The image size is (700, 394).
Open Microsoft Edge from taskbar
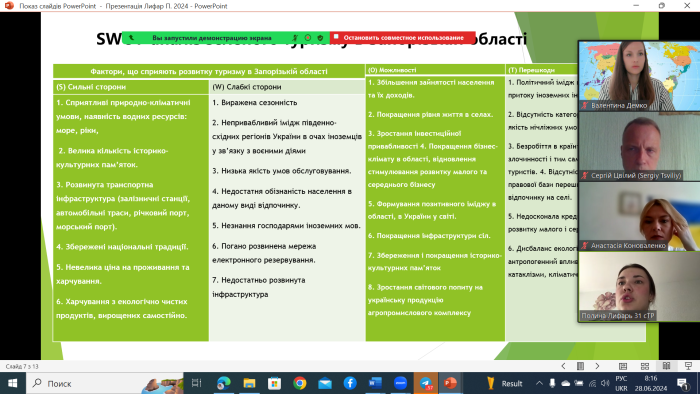[224, 383]
